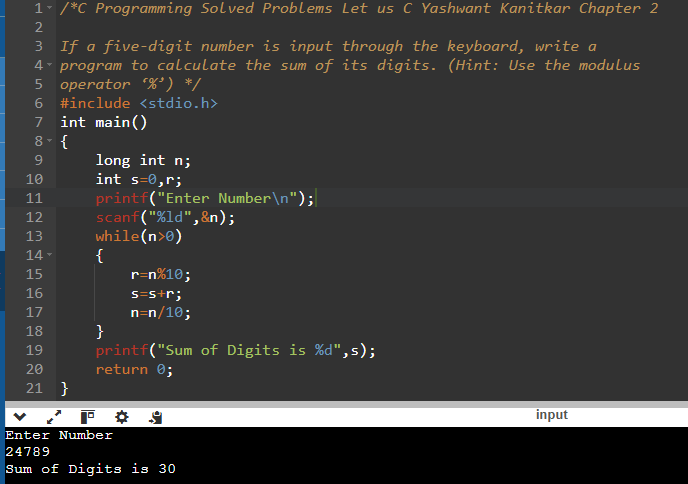Click the printf "Enter Number\n" line
688x484 pixels.
[x=205, y=198]
